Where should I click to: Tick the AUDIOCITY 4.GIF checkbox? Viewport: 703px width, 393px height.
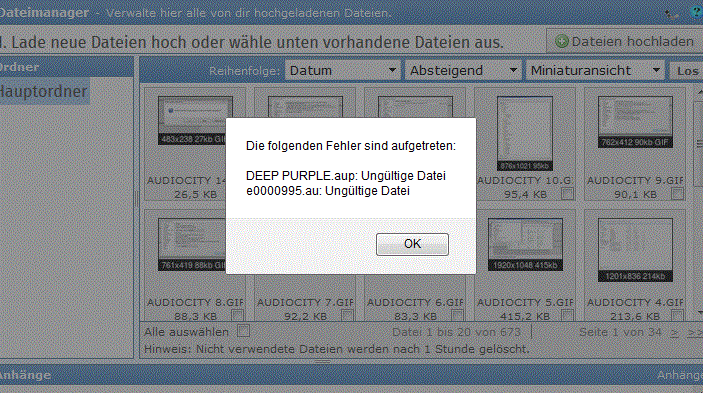[x=677, y=315]
